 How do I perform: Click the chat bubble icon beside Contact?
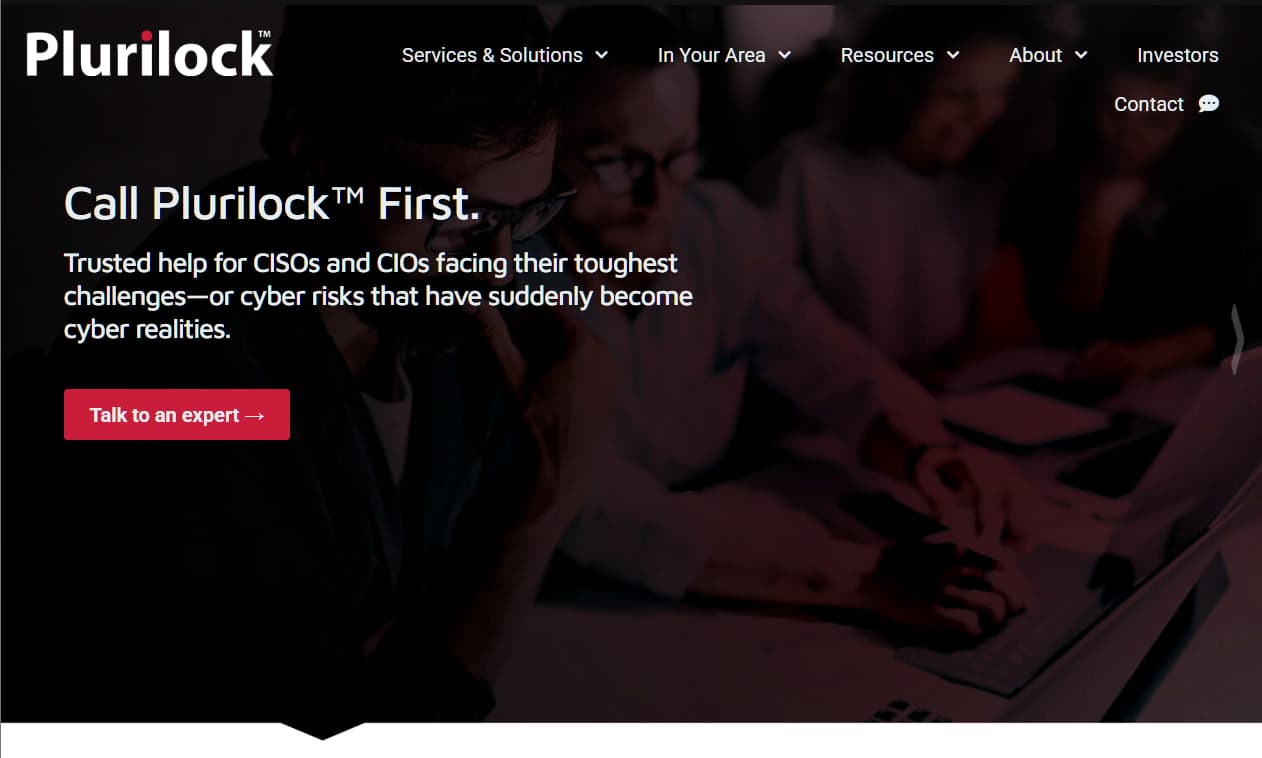1209,104
